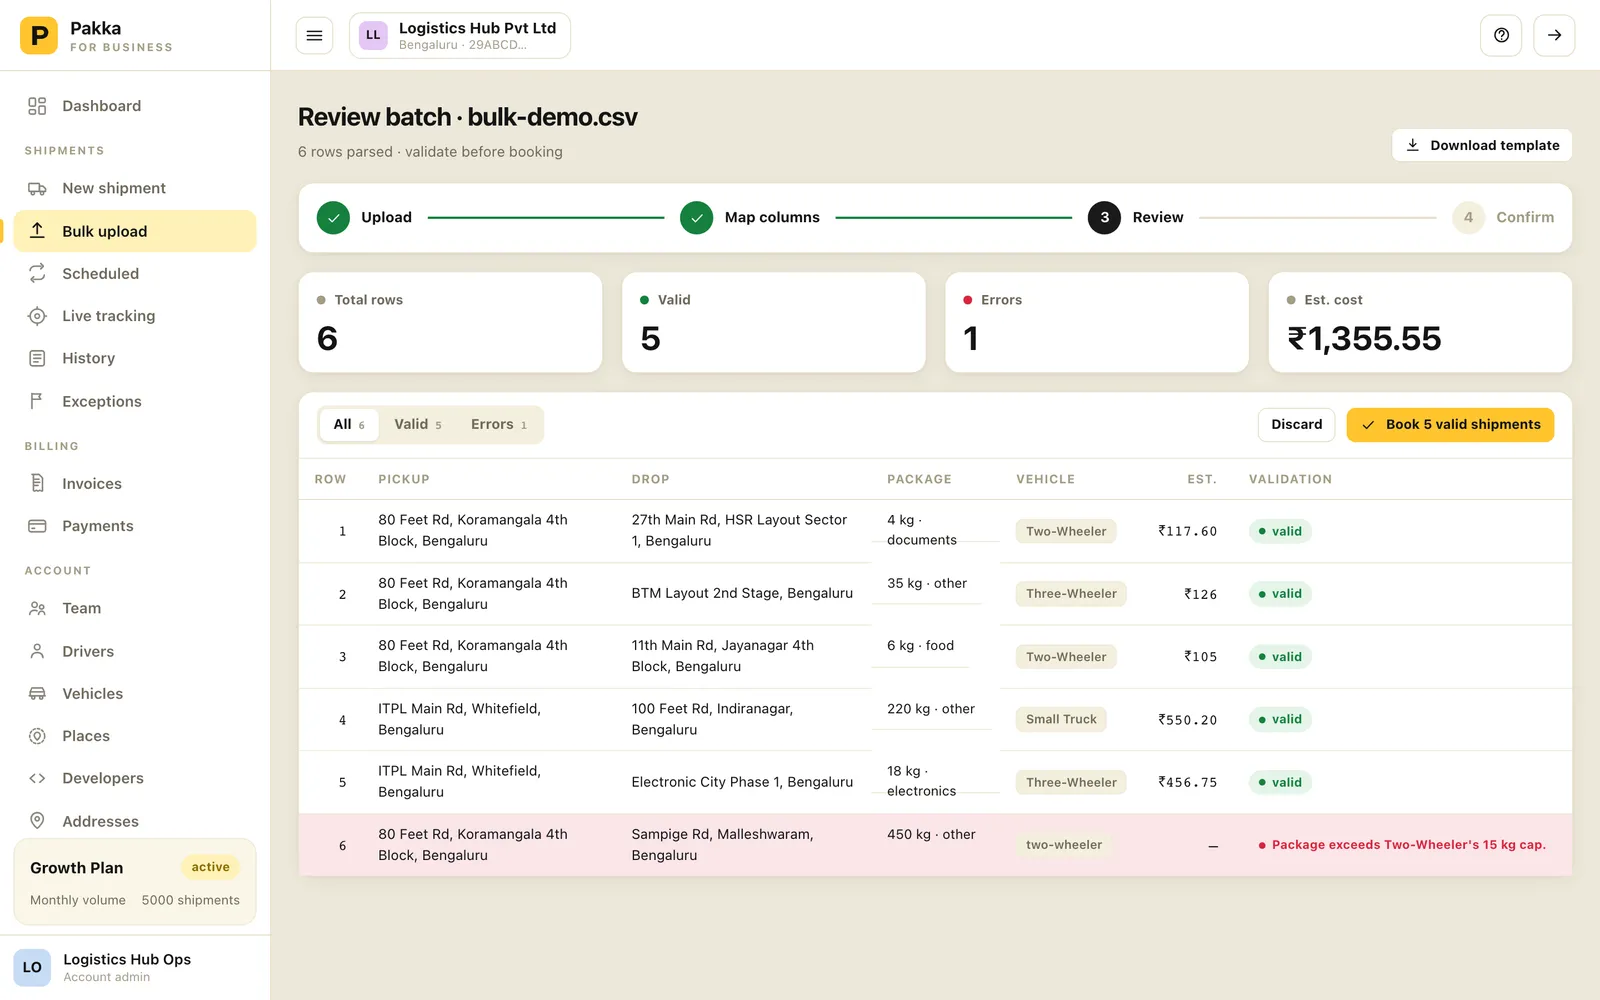Image resolution: width=1600 pixels, height=1000 pixels.
Task: Download the CSV template
Action: click(x=1482, y=145)
